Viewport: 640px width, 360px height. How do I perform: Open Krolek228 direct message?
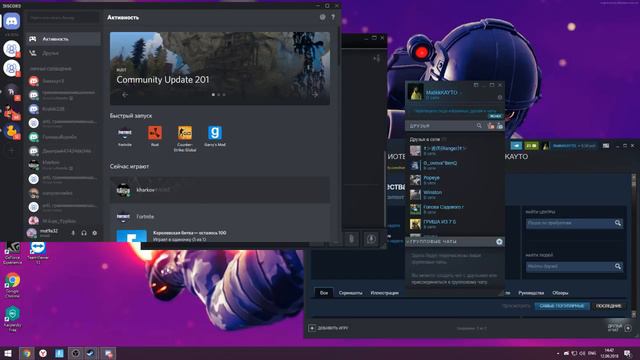[x=63, y=109]
